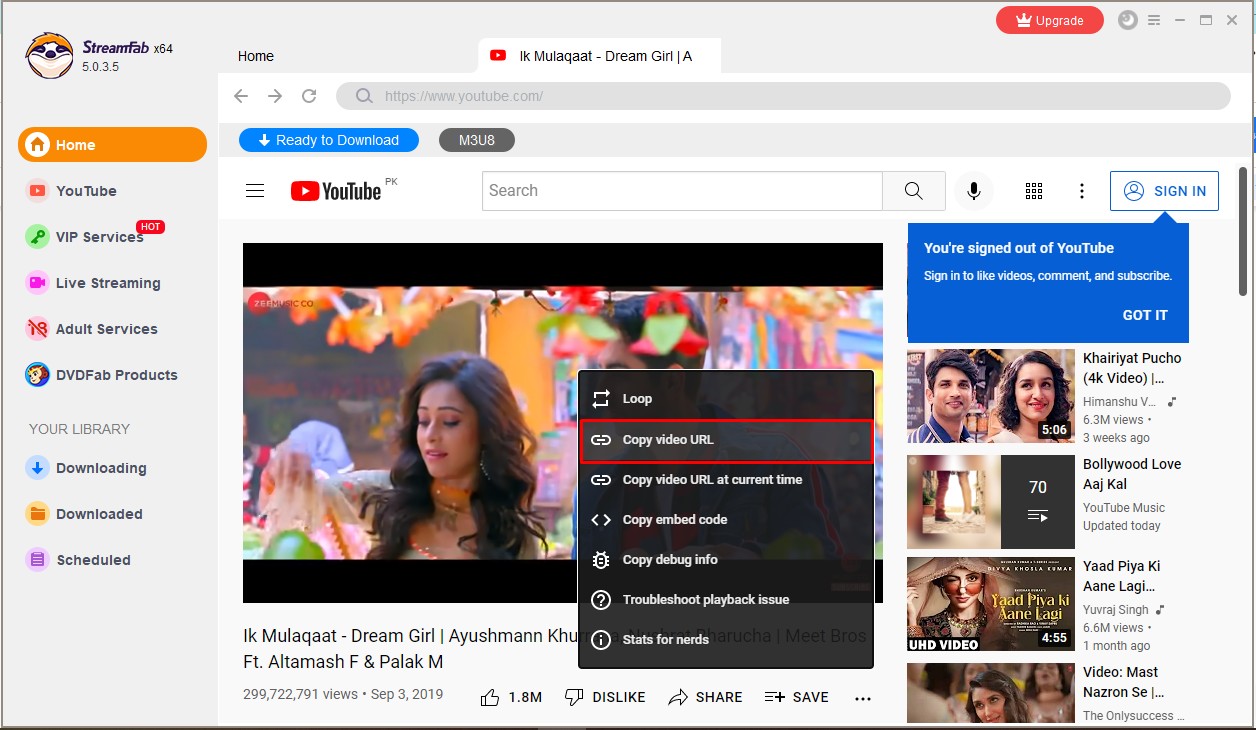Open Bollywood Love Aaj Kal playlist thumbnail
This screenshot has height=730, width=1256.
(x=991, y=502)
